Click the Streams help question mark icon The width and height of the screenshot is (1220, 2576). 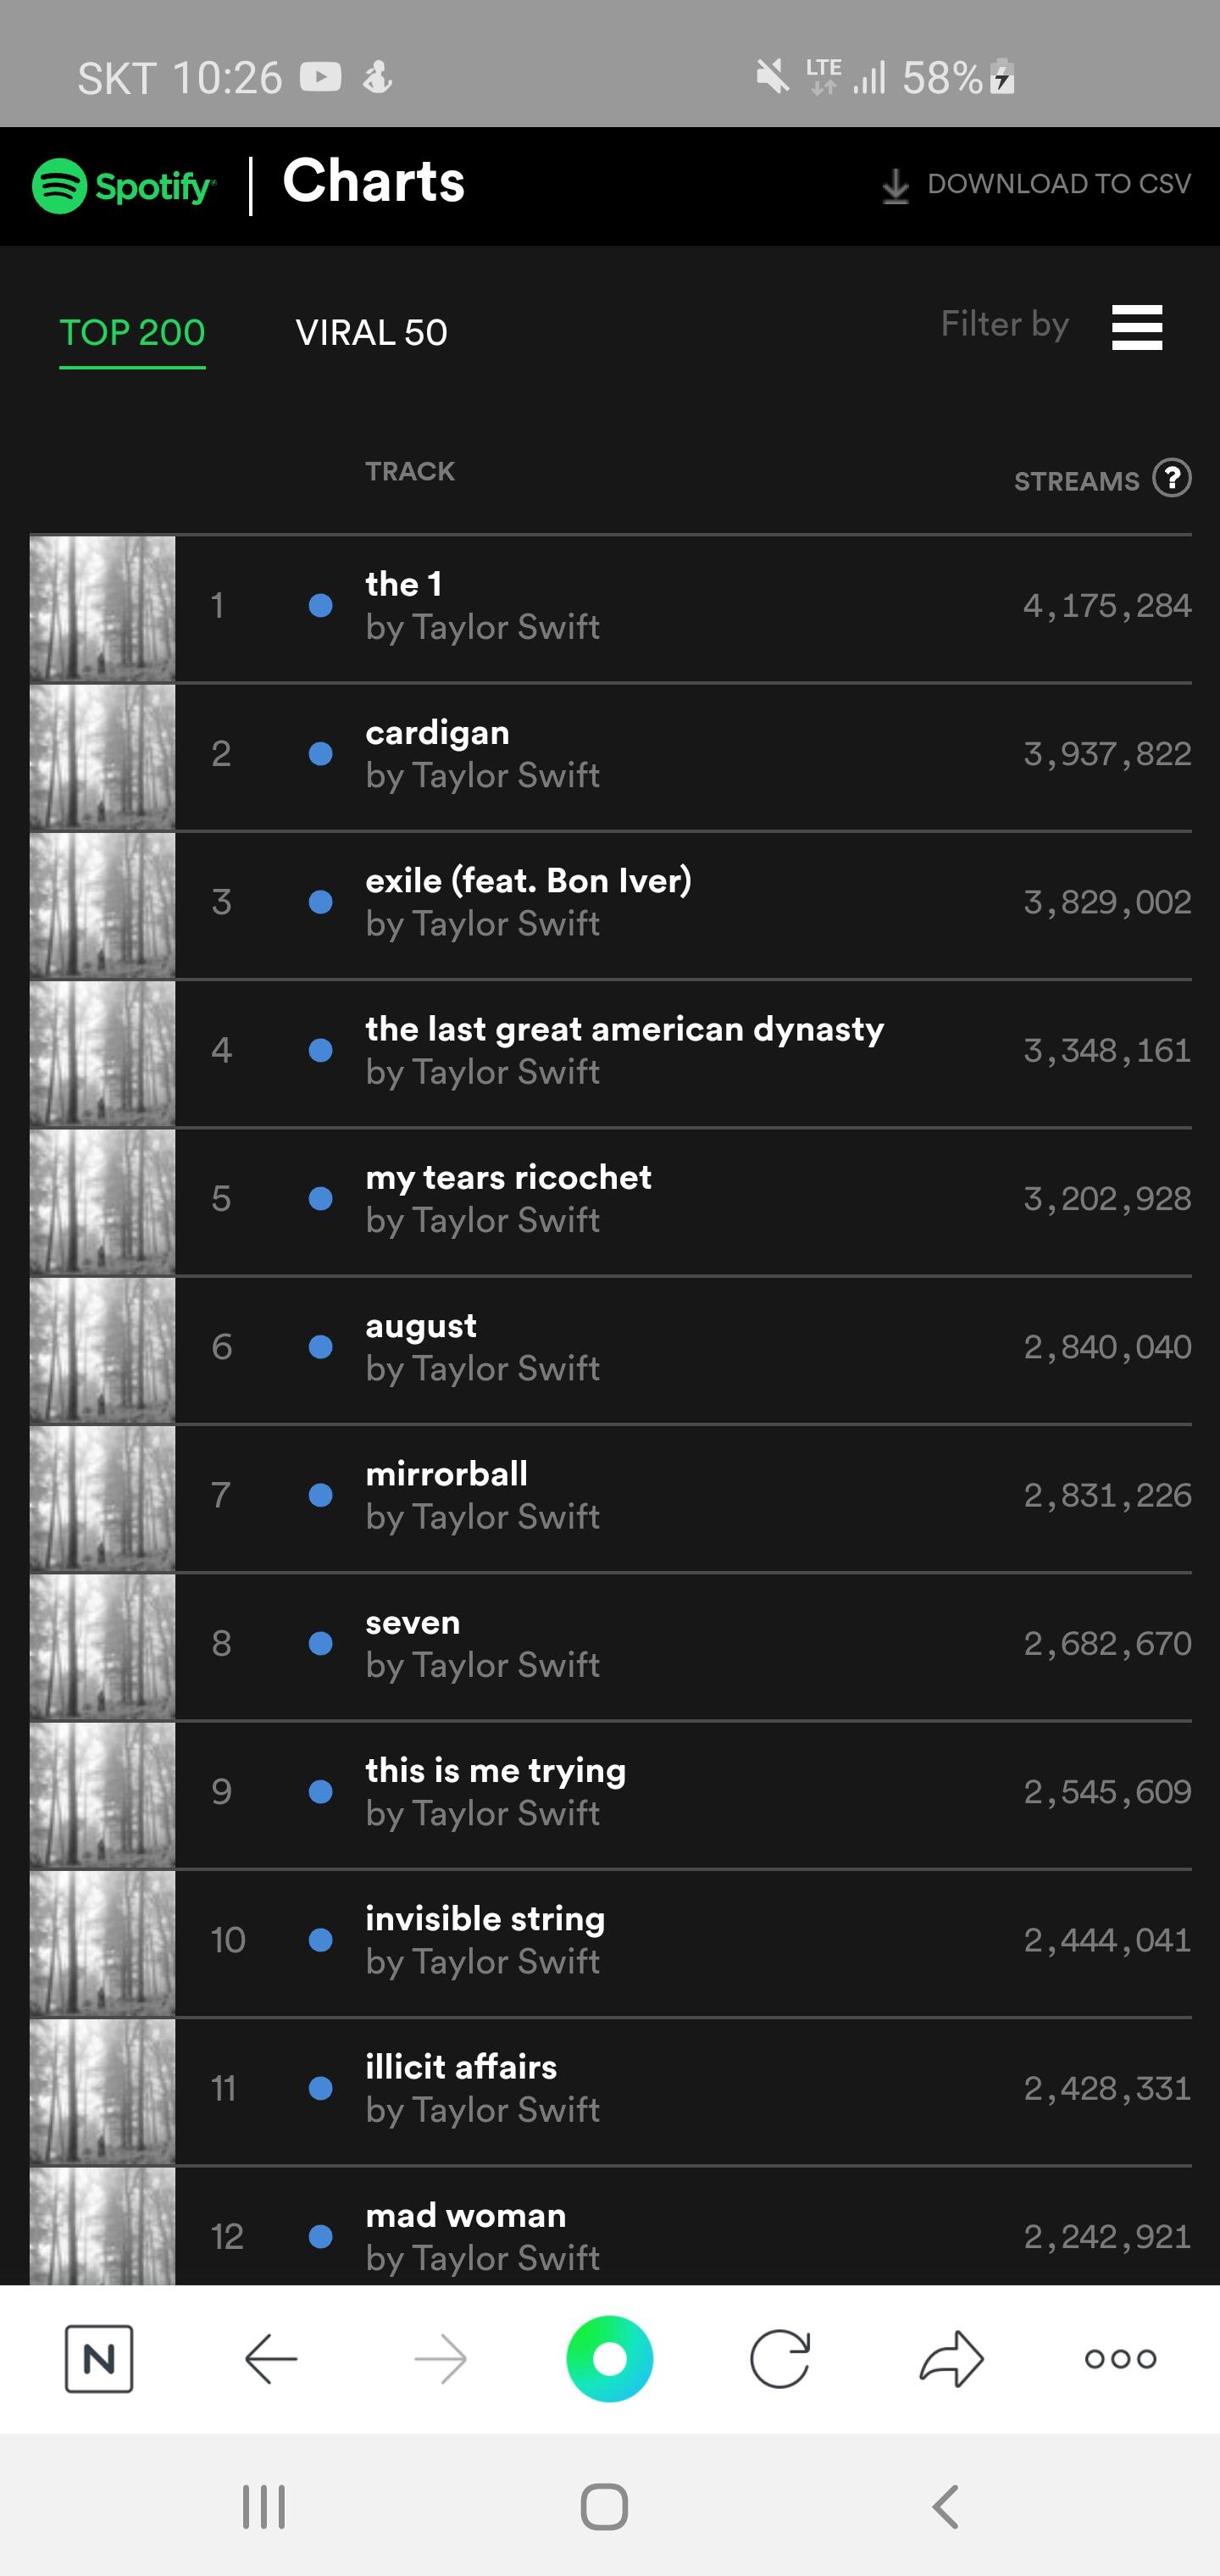(x=1171, y=479)
